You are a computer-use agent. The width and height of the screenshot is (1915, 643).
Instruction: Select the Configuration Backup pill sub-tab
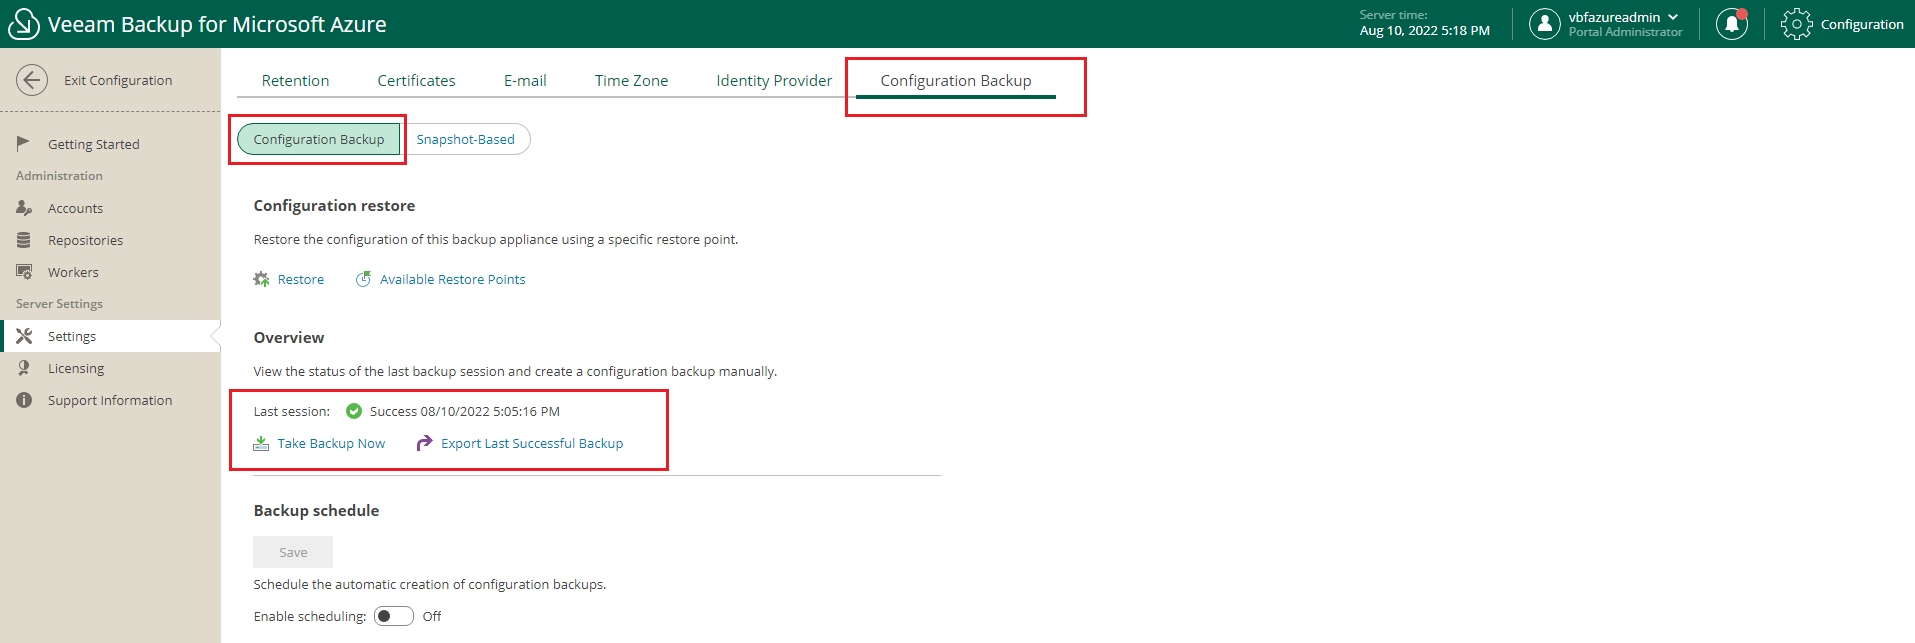click(319, 139)
